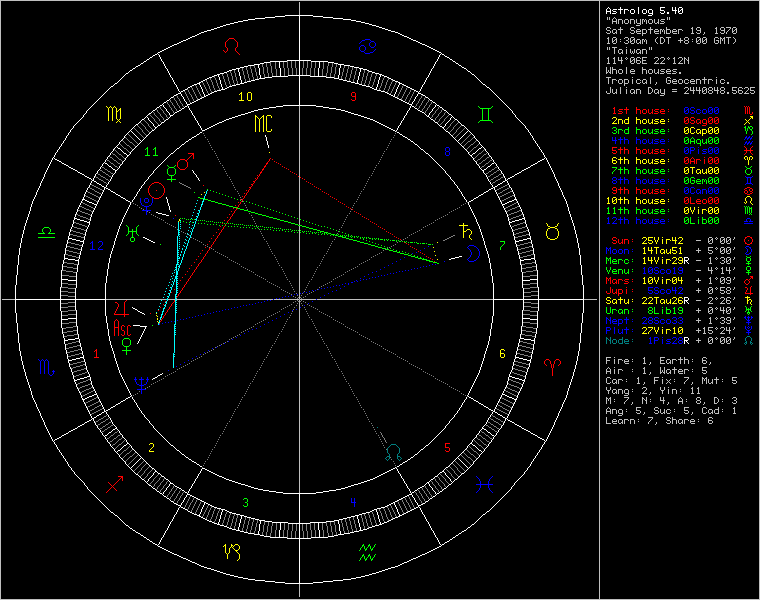Click the Gemini sign on the outer ring

(485, 114)
